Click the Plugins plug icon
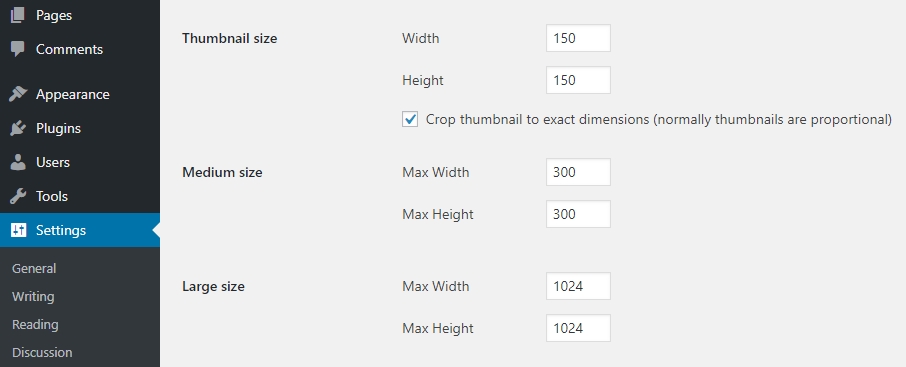The height and width of the screenshot is (367, 906). (x=18, y=128)
